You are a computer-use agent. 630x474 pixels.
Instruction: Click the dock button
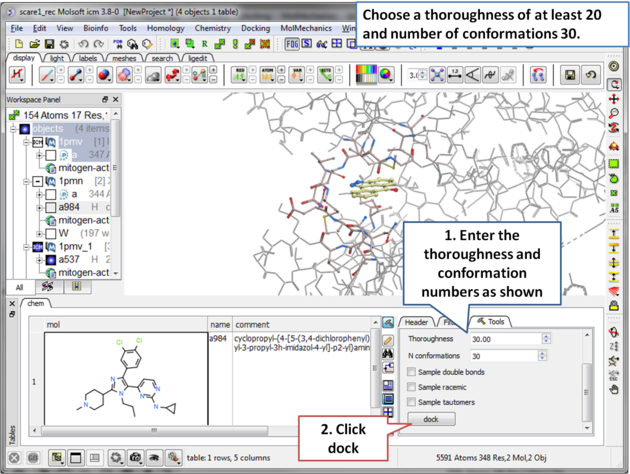pyautogui.click(x=431, y=419)
